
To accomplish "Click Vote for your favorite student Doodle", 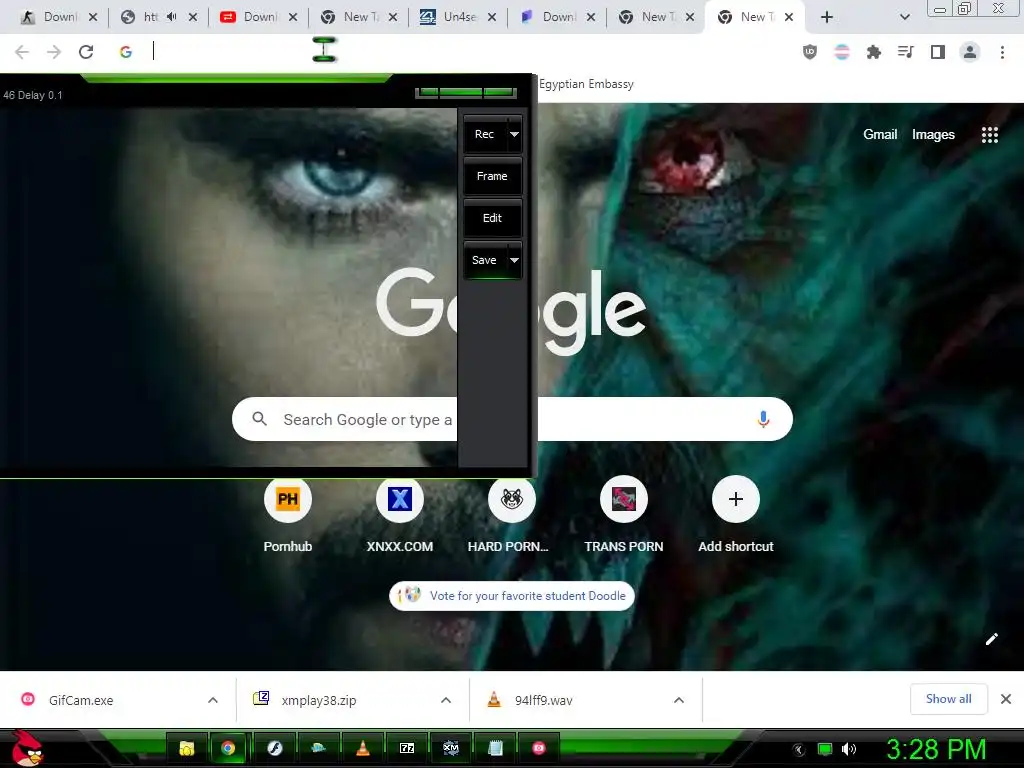I will (512, 596).
